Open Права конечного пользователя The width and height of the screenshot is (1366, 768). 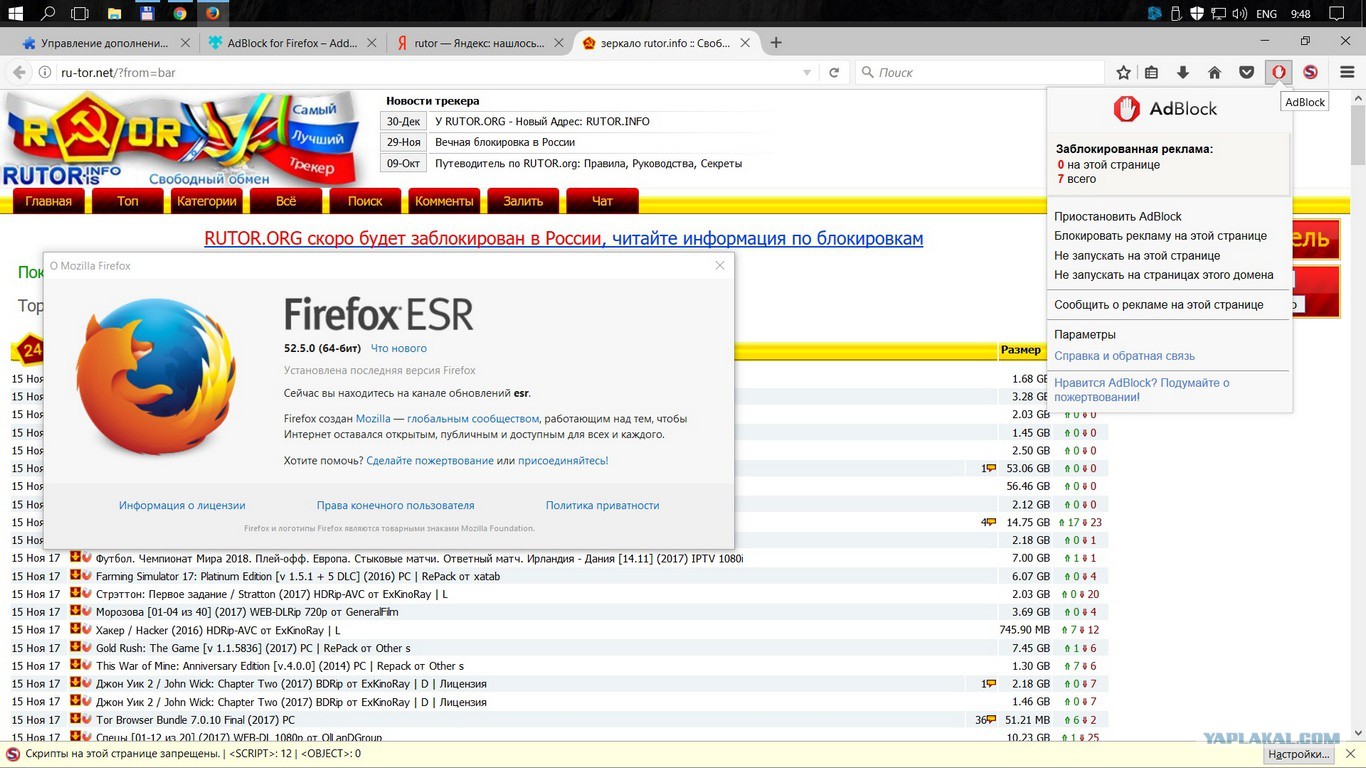click(396, 506)
